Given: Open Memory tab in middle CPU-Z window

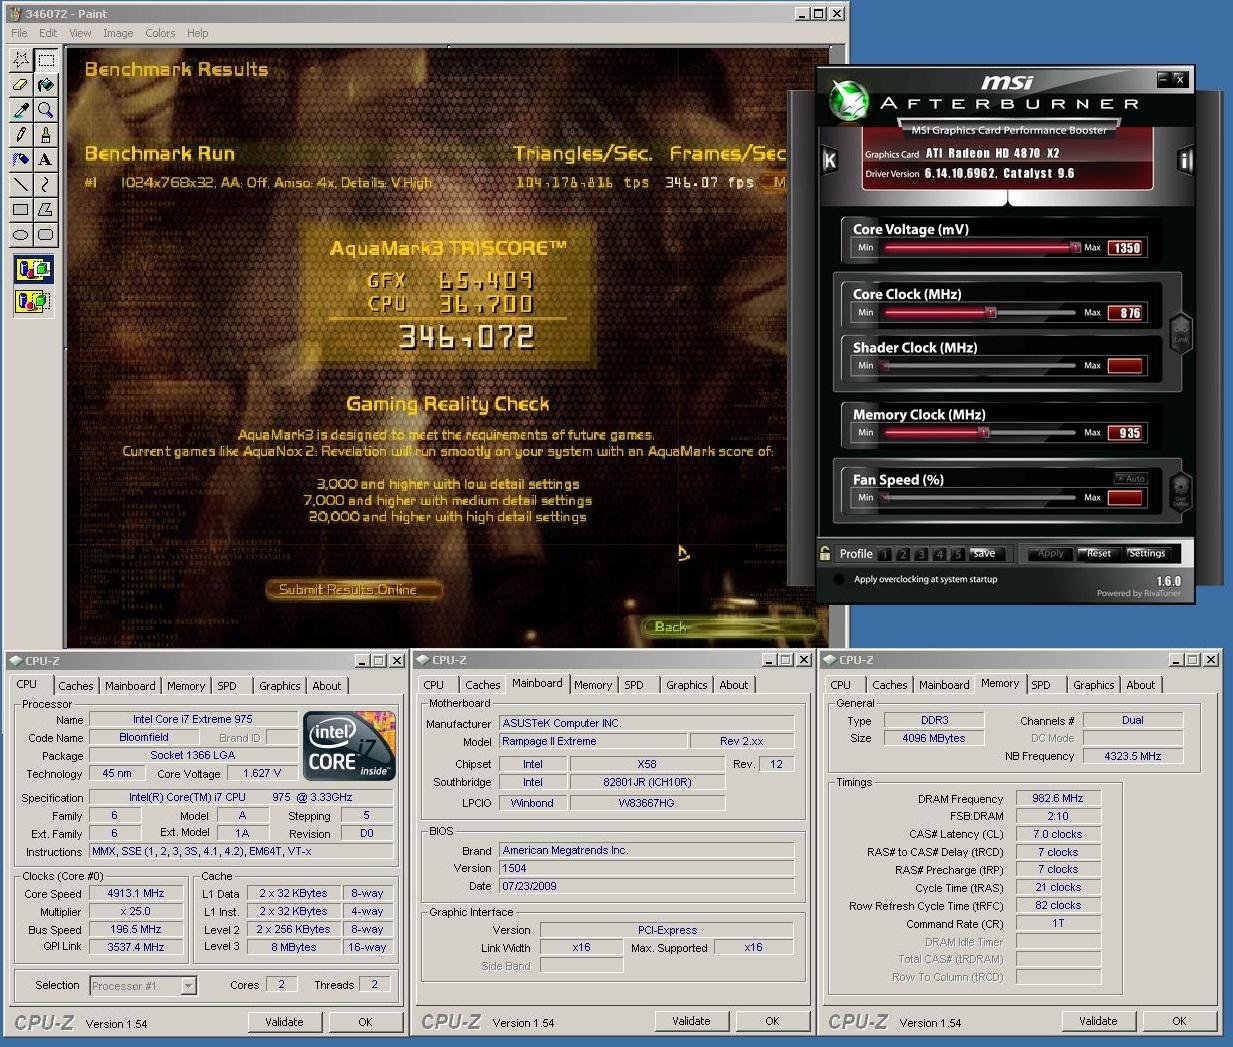Looking at the screenshot, I should tap(593, 685).
